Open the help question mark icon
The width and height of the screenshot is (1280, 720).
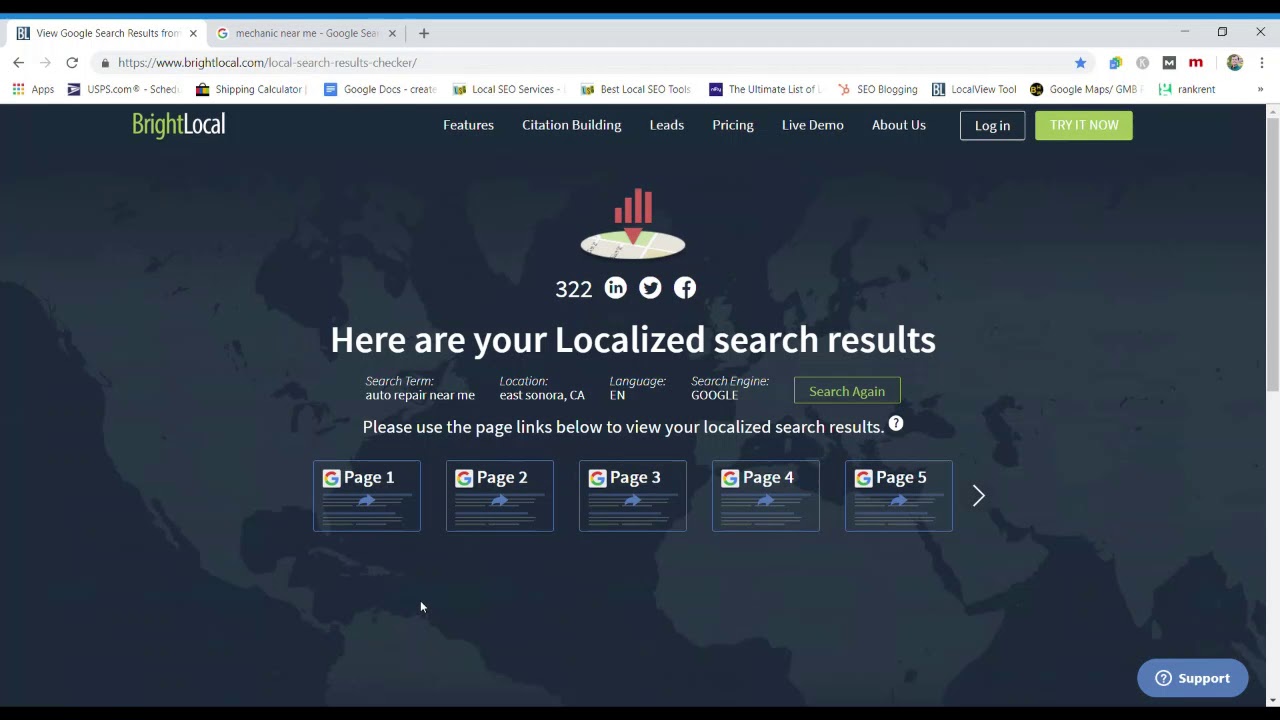click(x=896, y=424)
